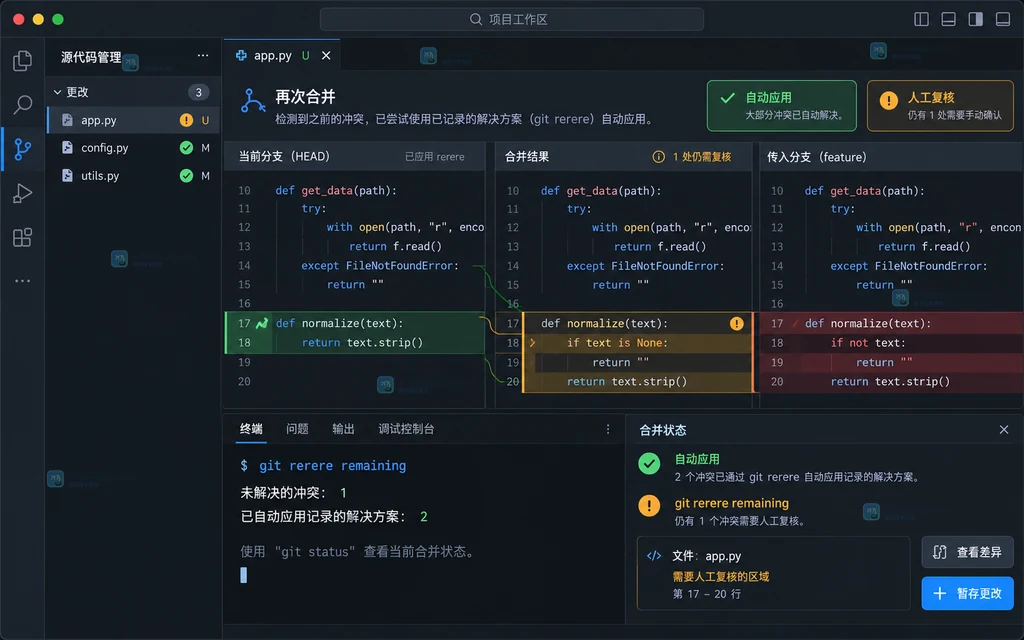Click the 自动应用 status button
Viewport: 1024px width, 640px height.
click(x=781, y=106)
